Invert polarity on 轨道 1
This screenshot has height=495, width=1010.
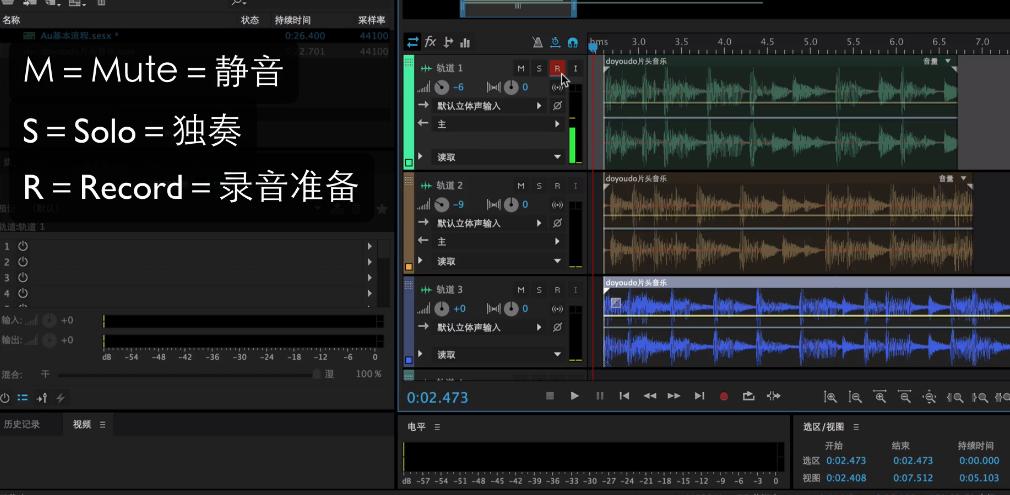tap(557, 106)
